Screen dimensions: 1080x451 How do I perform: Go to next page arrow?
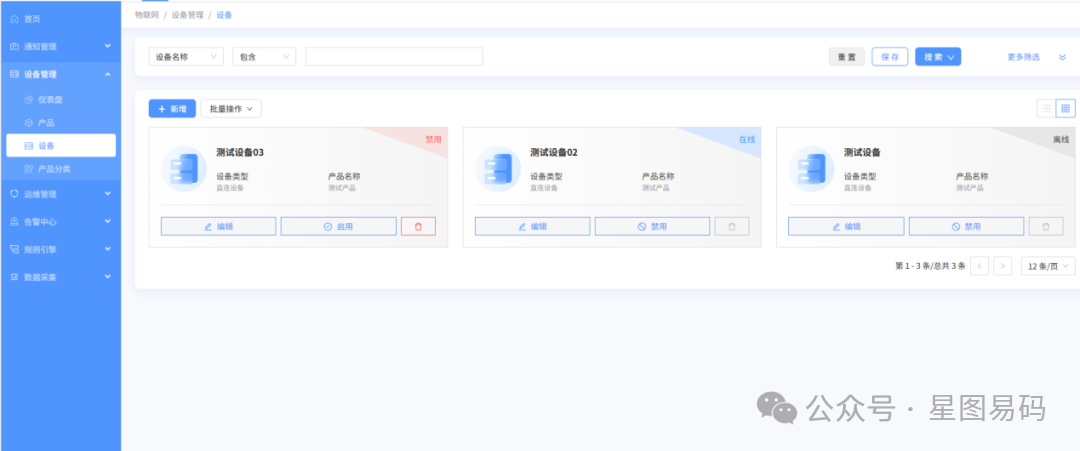(x=1003, y=266)
